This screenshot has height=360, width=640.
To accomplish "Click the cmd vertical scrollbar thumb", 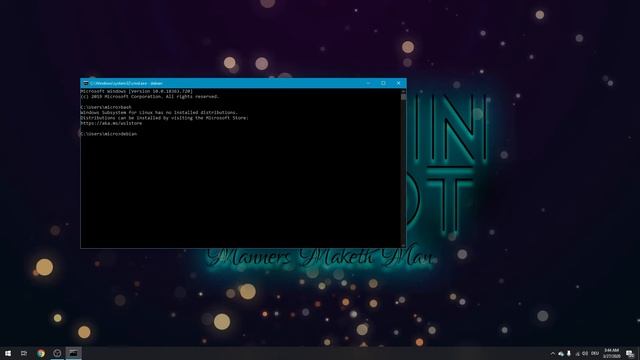I will 403,97.
